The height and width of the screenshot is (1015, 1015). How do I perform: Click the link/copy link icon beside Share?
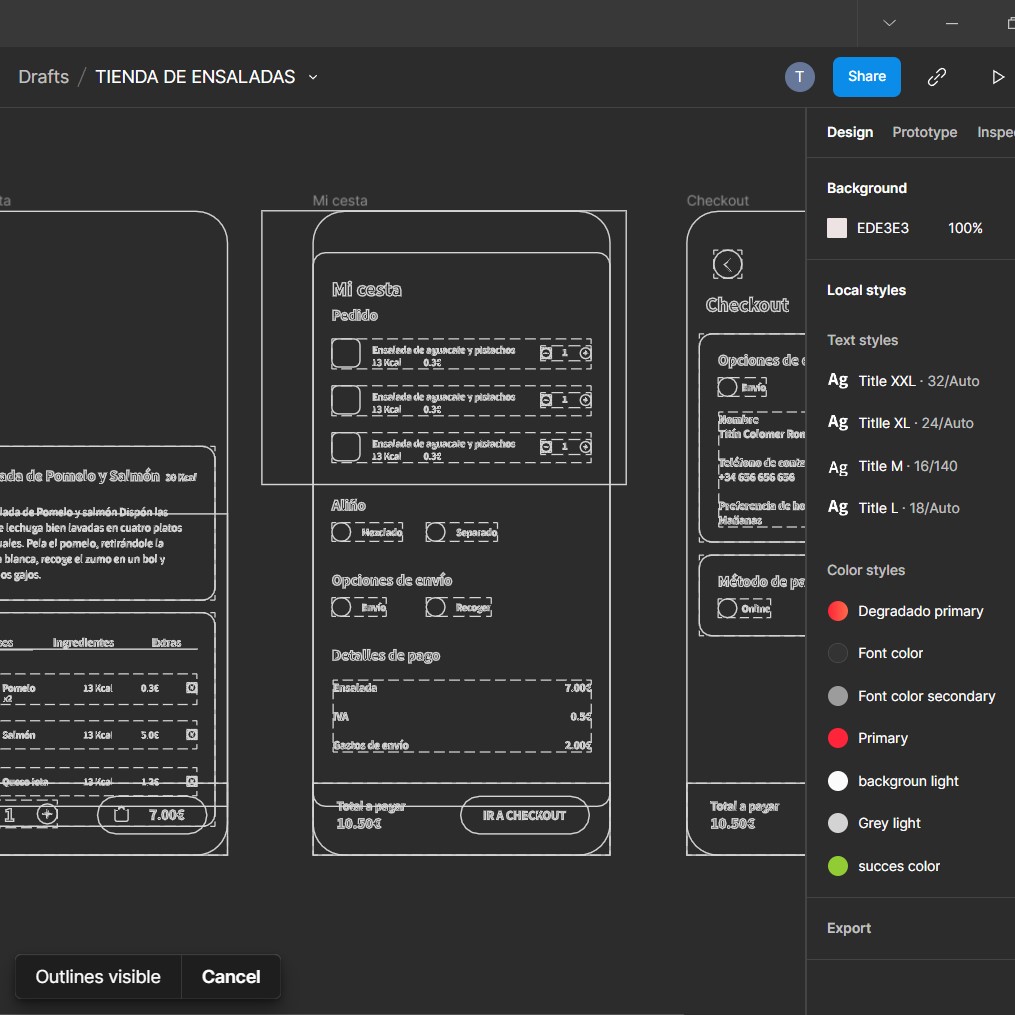(937, 77)
